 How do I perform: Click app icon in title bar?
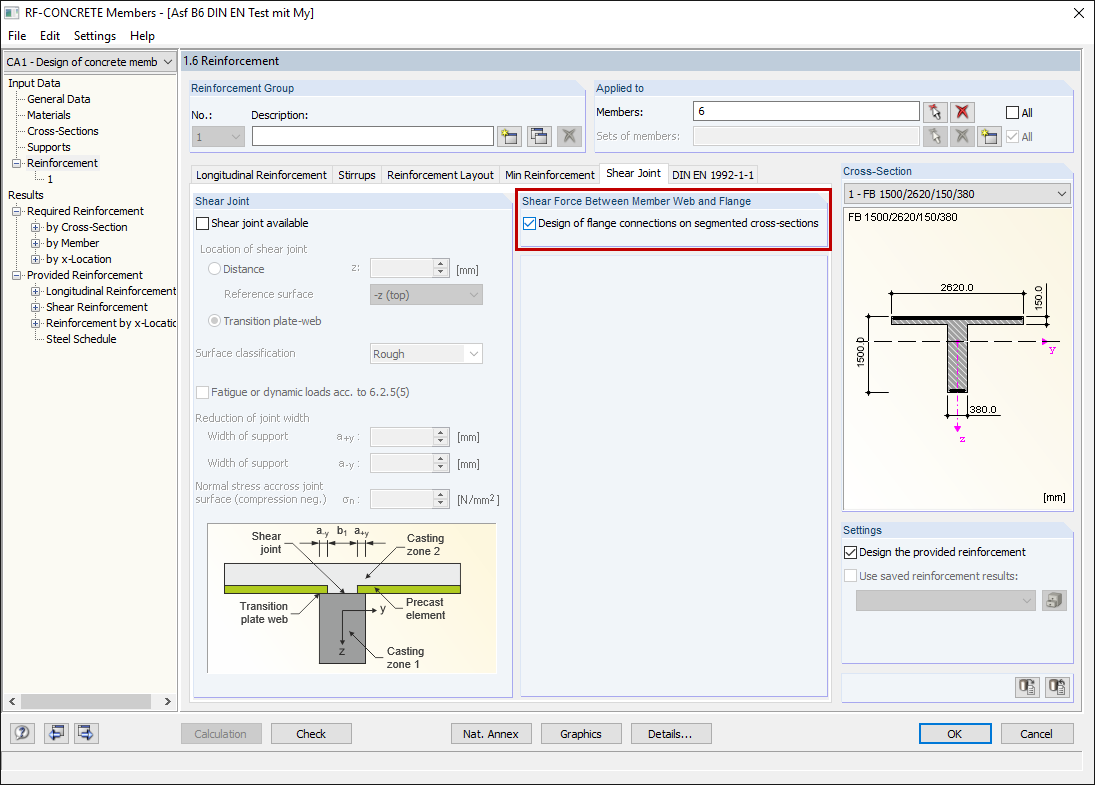12,13
